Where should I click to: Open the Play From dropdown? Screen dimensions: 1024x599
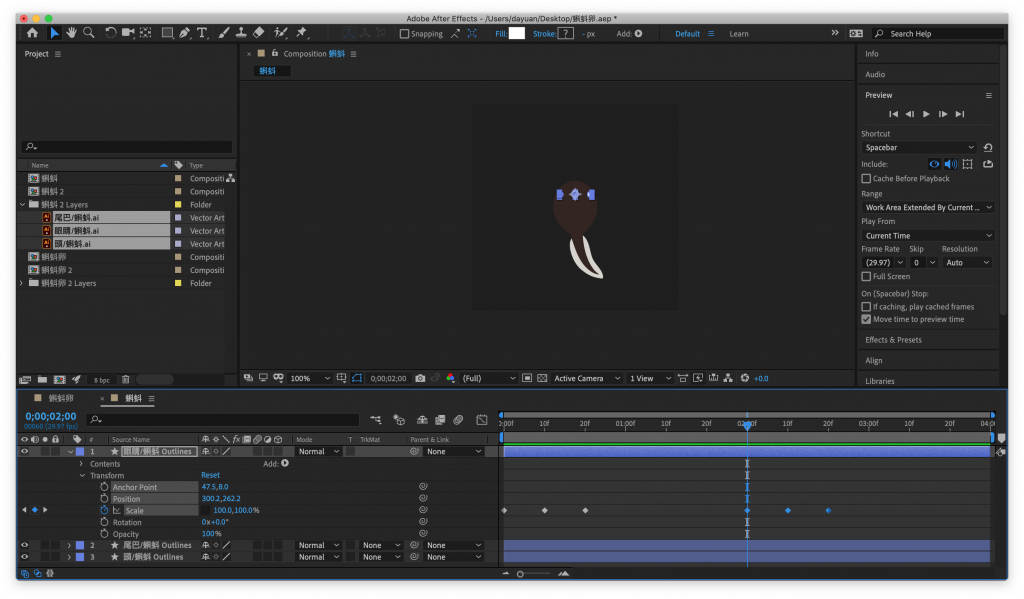click(927, 235)
